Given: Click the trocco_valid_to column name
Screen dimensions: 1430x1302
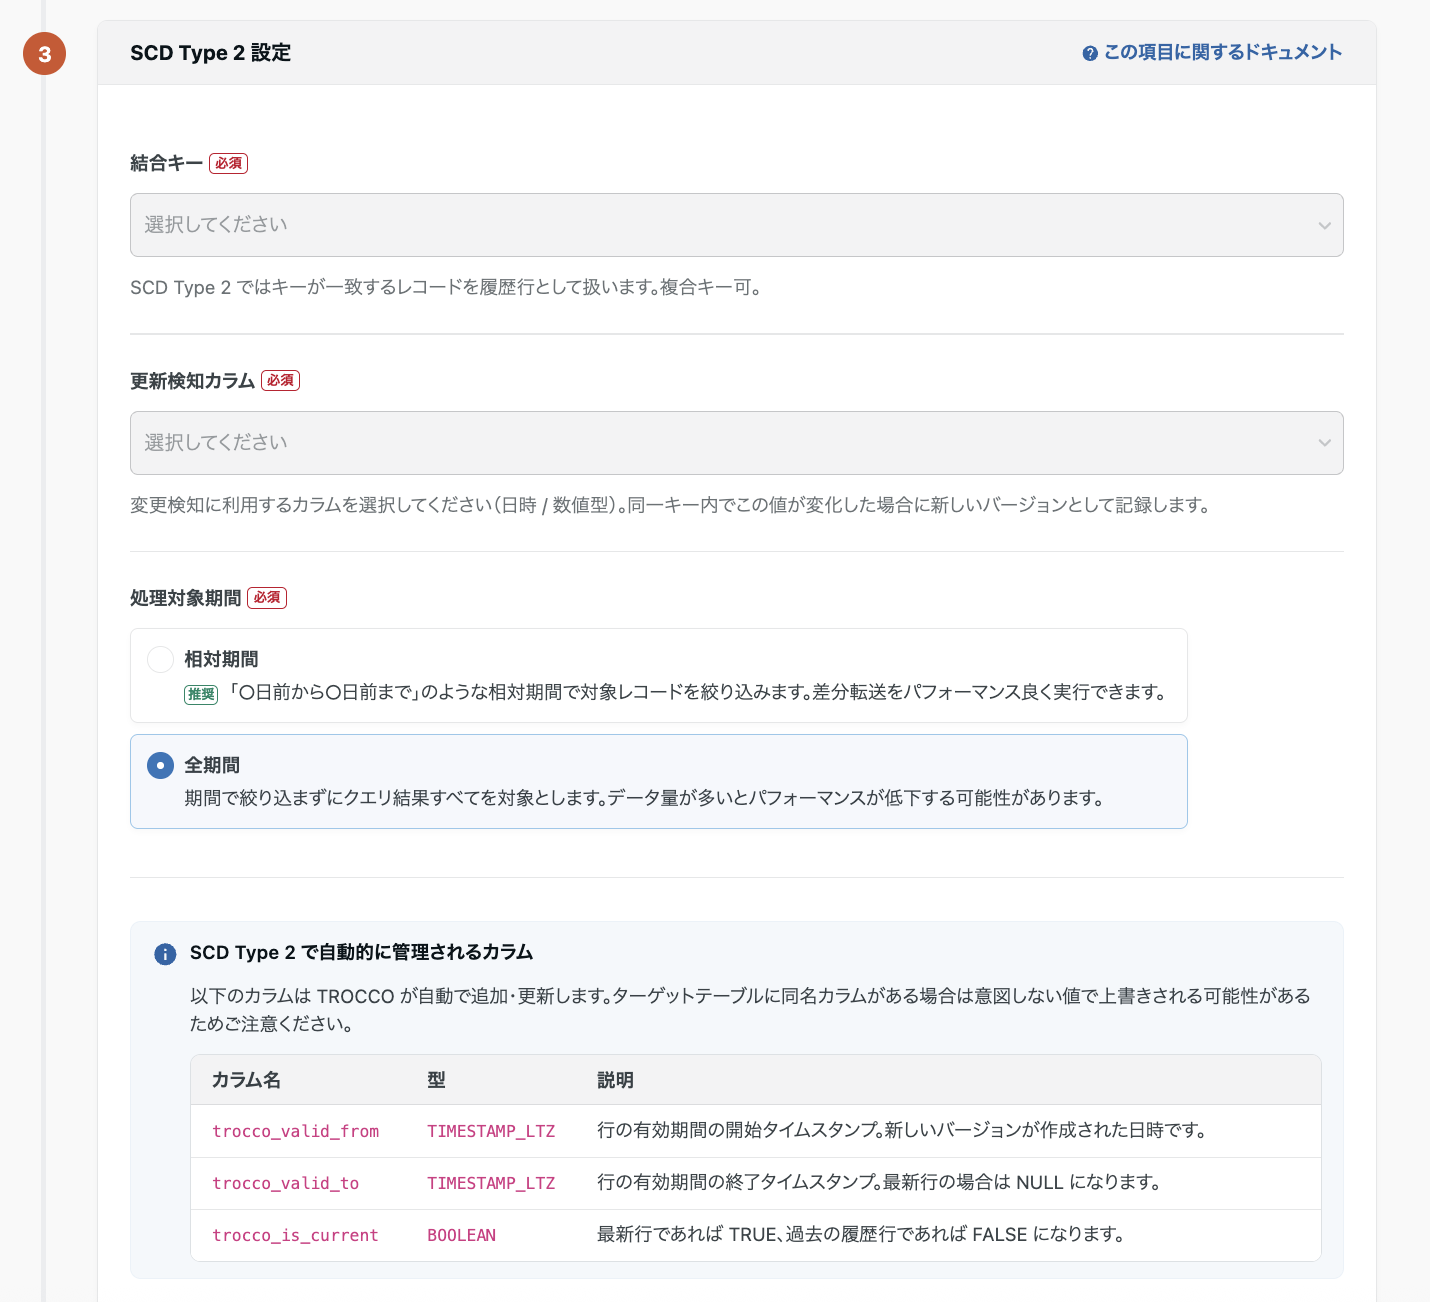Looking at the screenshot, I should [286, 1183].
